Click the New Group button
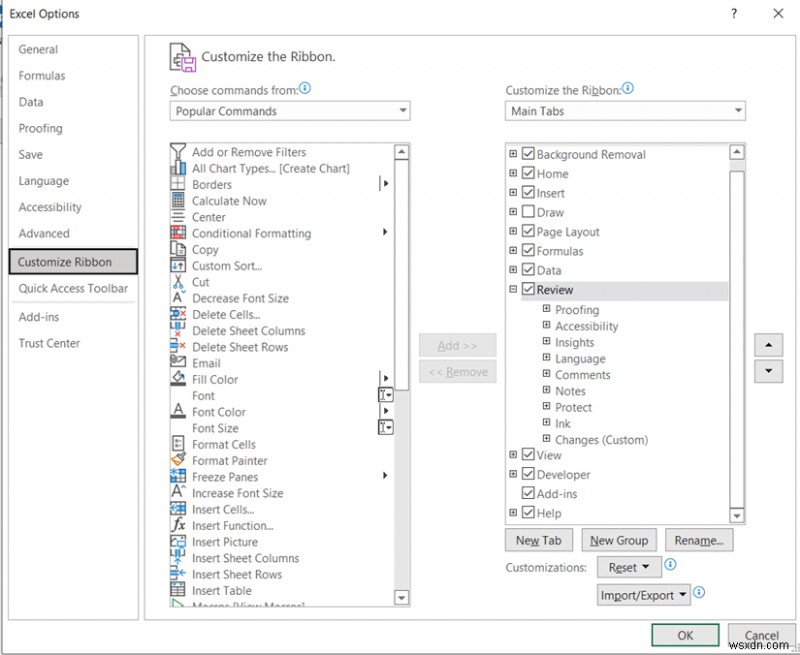The height and width of the screenshot is (655, 800). click(619, 540)
